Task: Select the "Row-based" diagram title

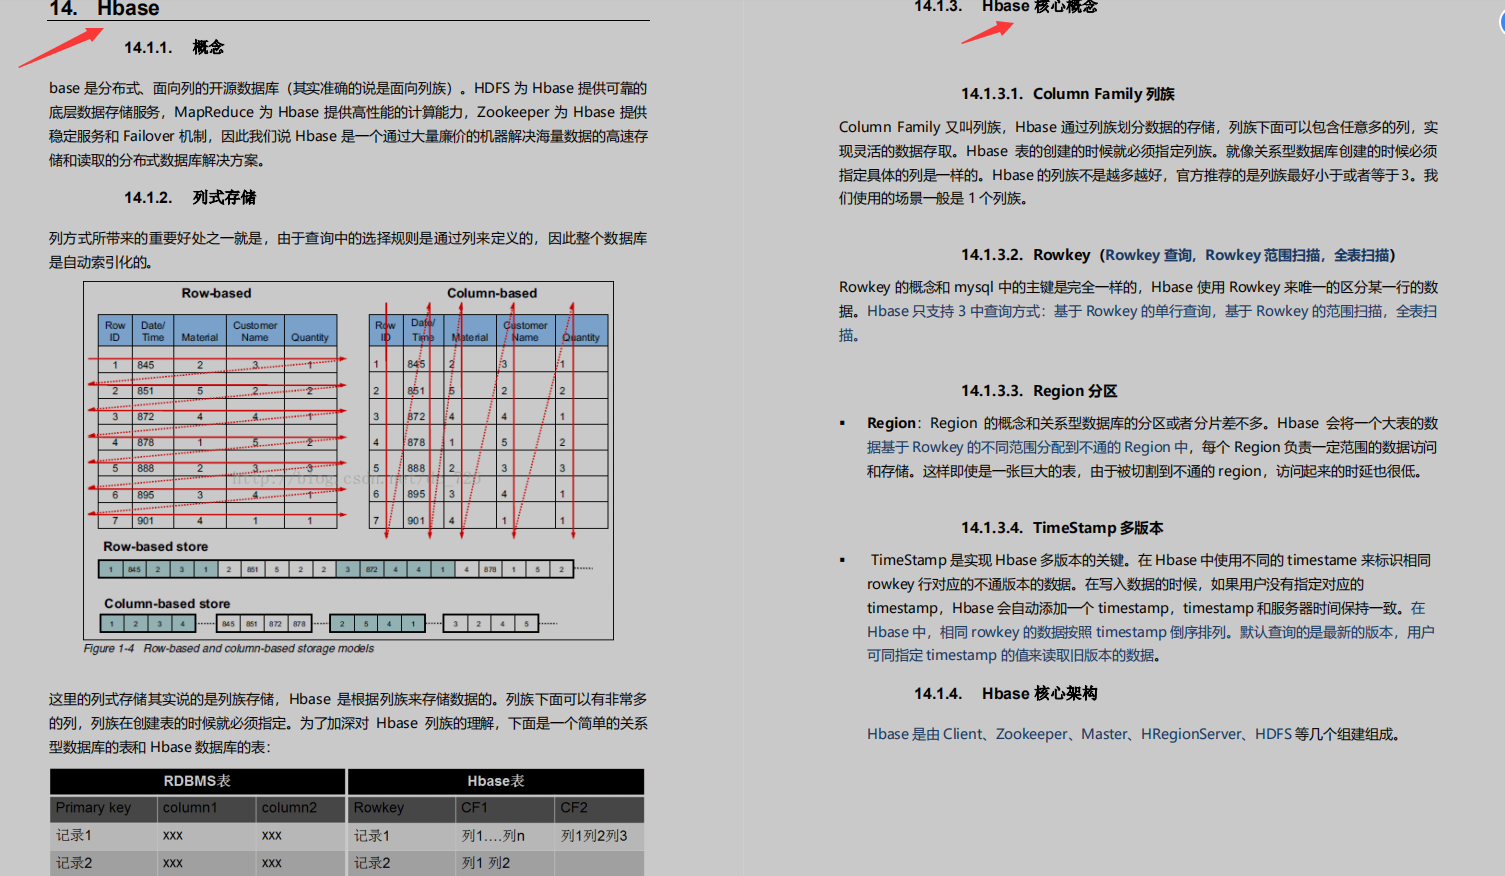Action: pos(216,293)
